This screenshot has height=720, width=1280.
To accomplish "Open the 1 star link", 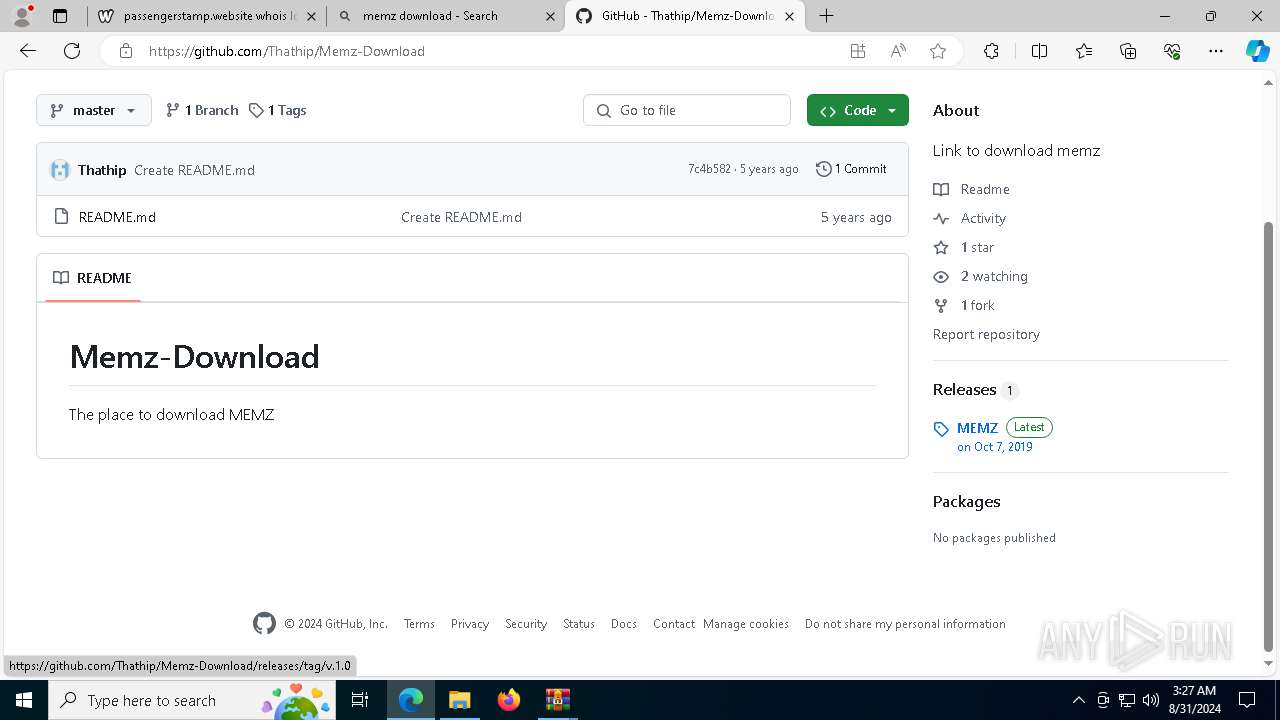I will point(963,247).
